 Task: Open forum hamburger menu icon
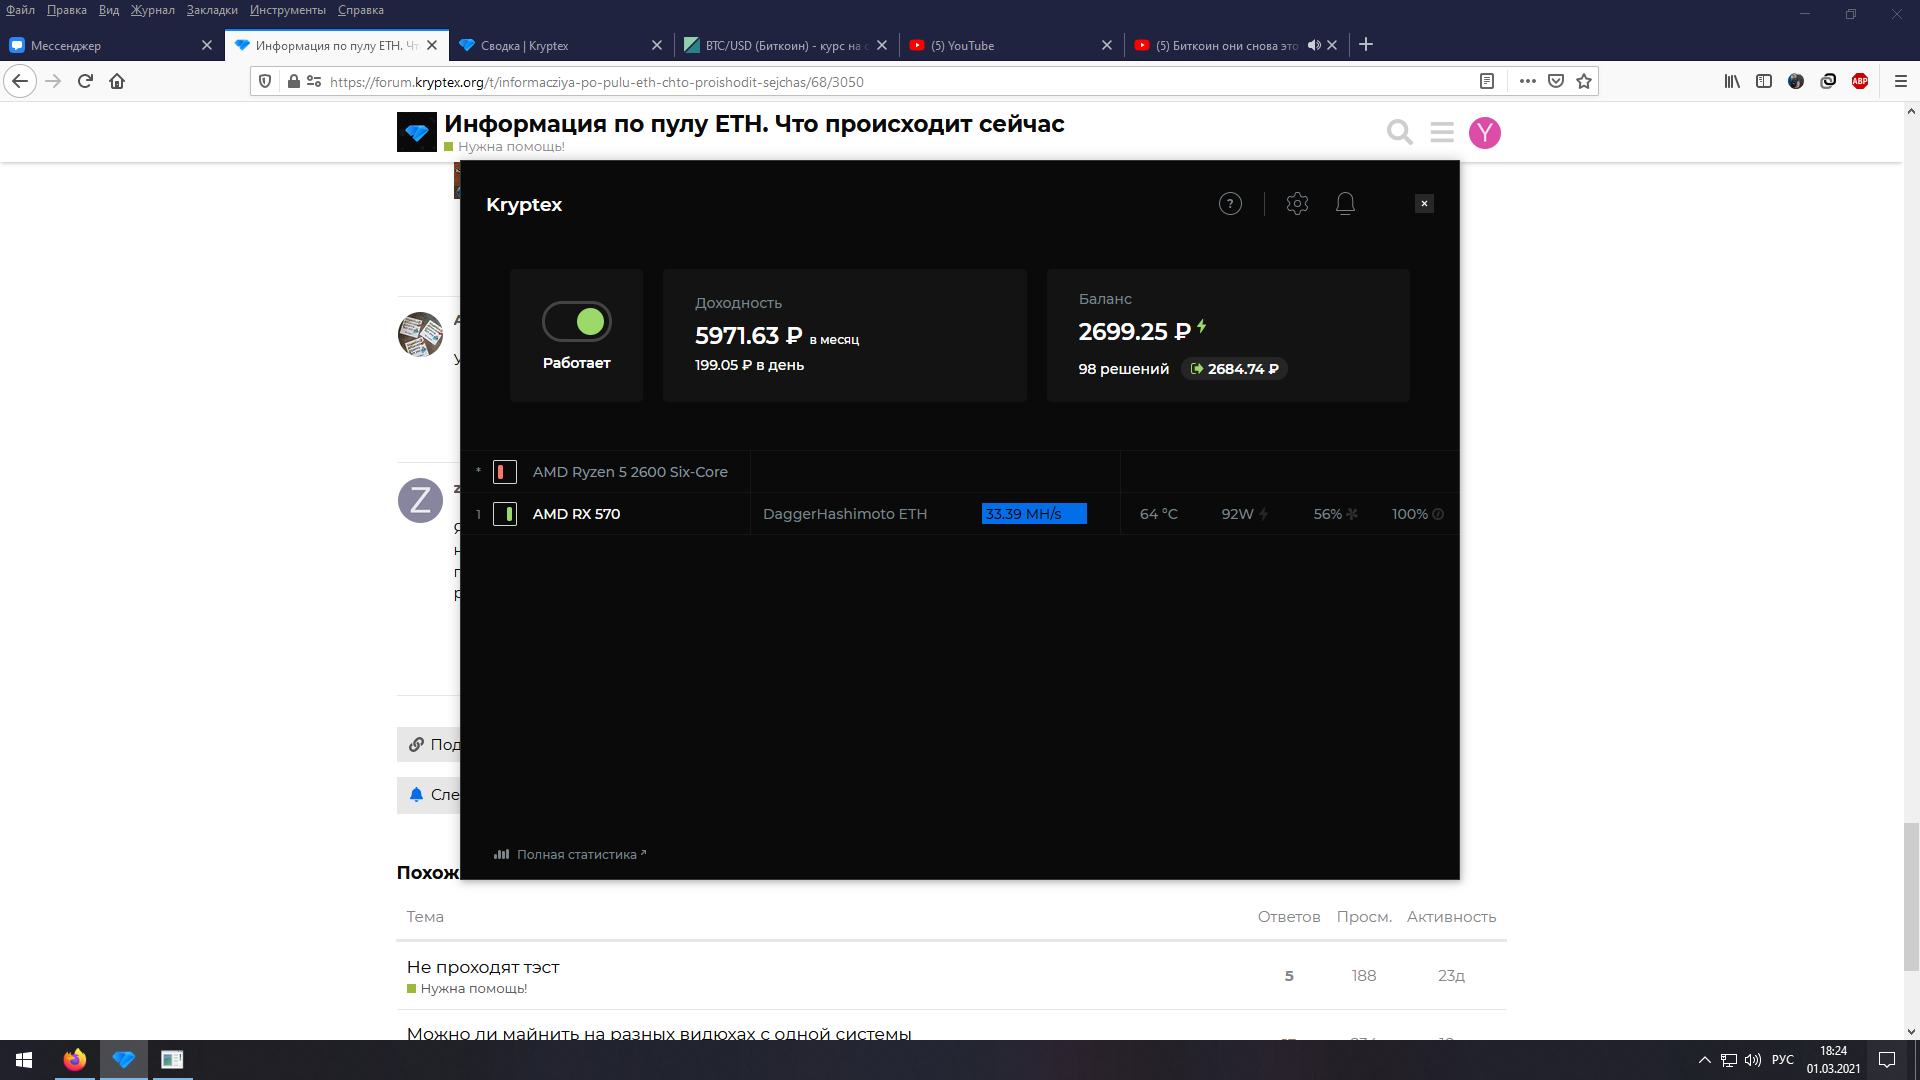[1442, 132]
